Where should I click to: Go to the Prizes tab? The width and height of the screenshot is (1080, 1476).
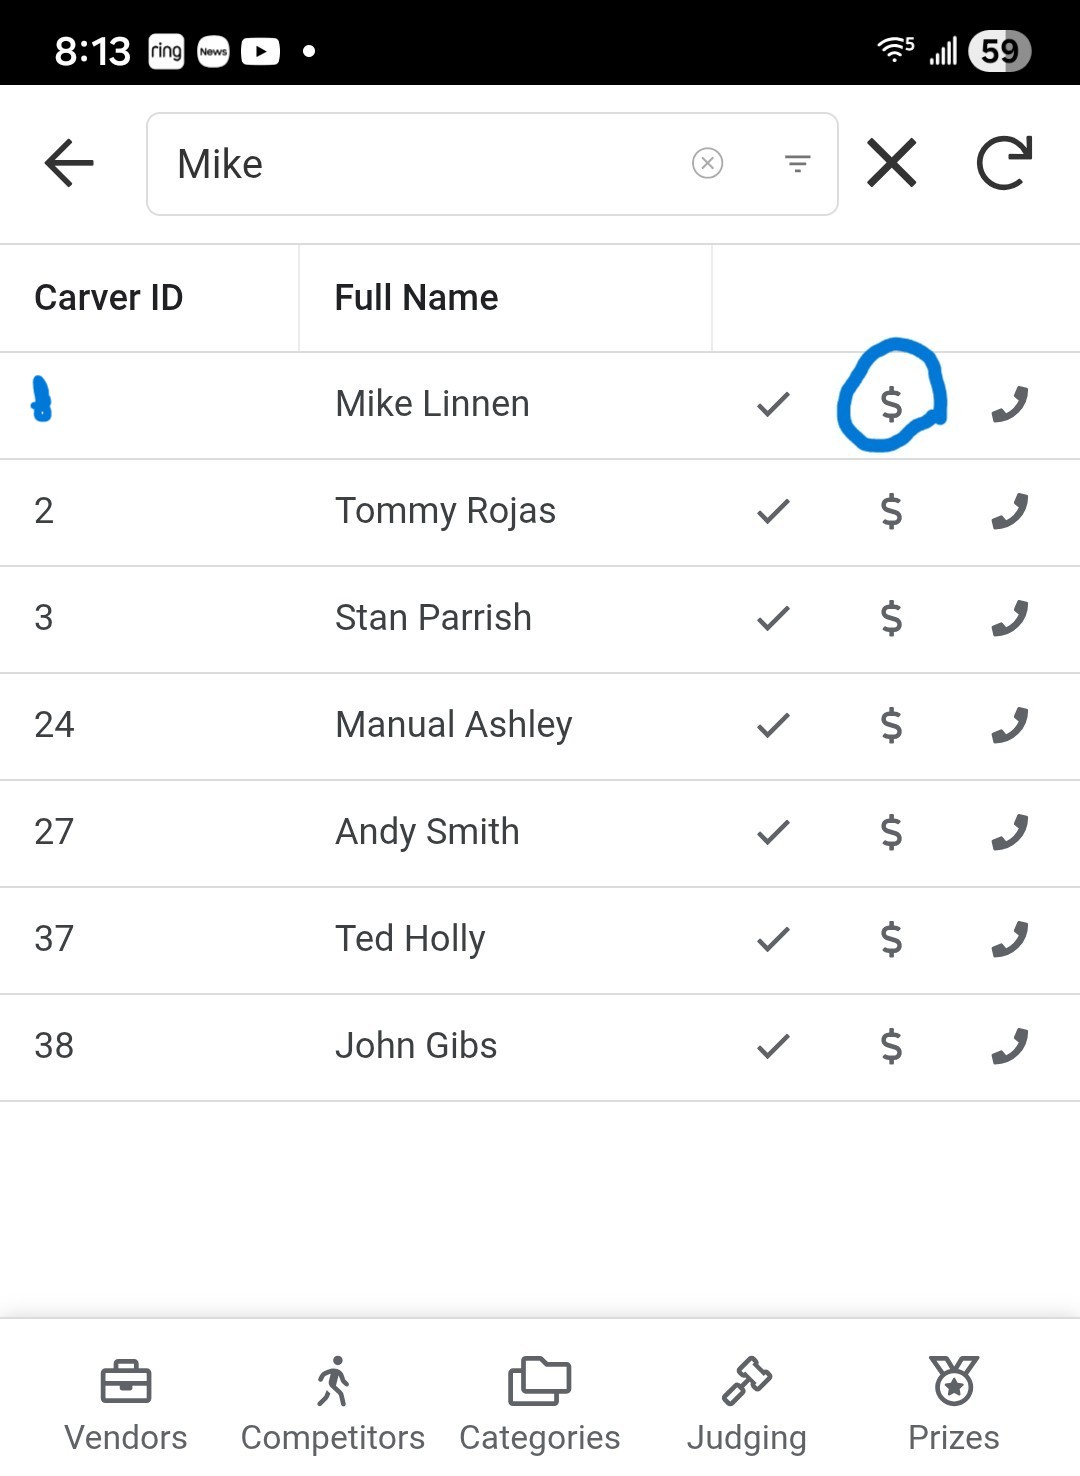[x=953, y=1404]
